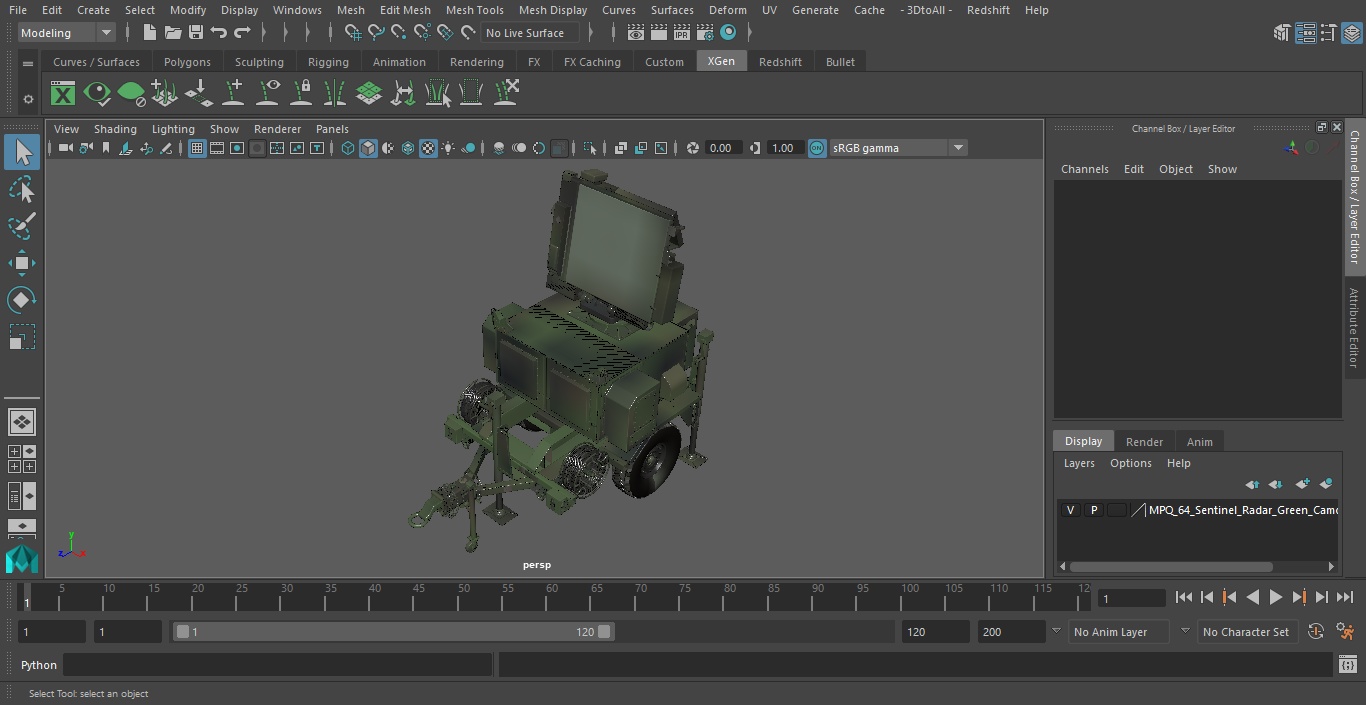The image size is (1366, 705).
Task: Click the Python command line input field
Action: click(x=278, y=665)
